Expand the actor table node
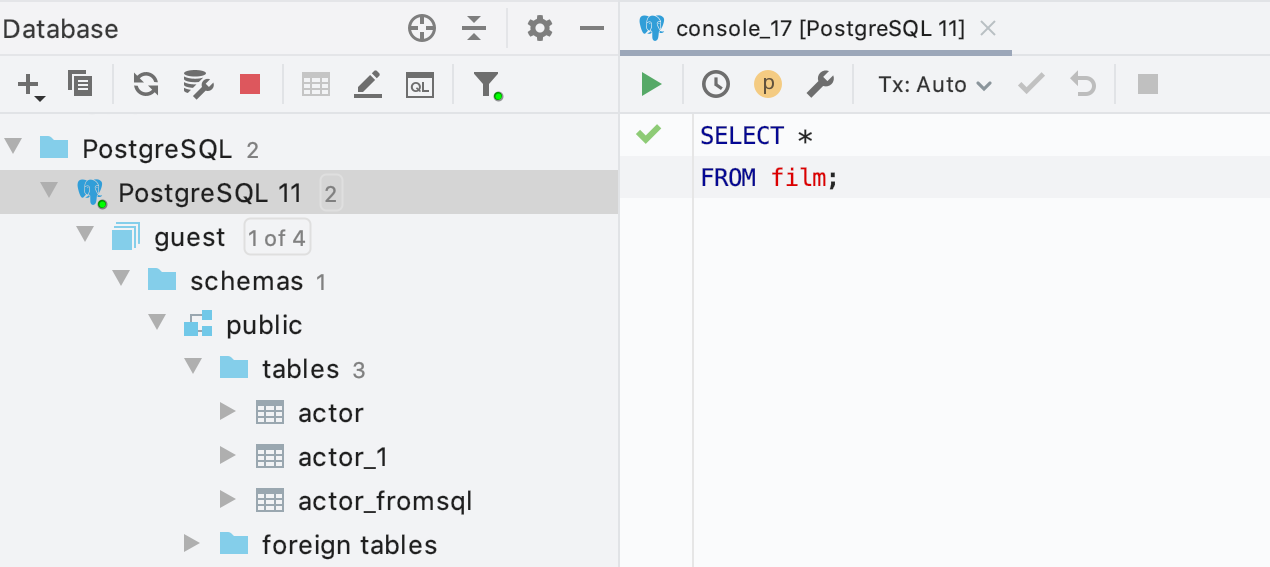The image size is (1270, 567). point(227,412)
